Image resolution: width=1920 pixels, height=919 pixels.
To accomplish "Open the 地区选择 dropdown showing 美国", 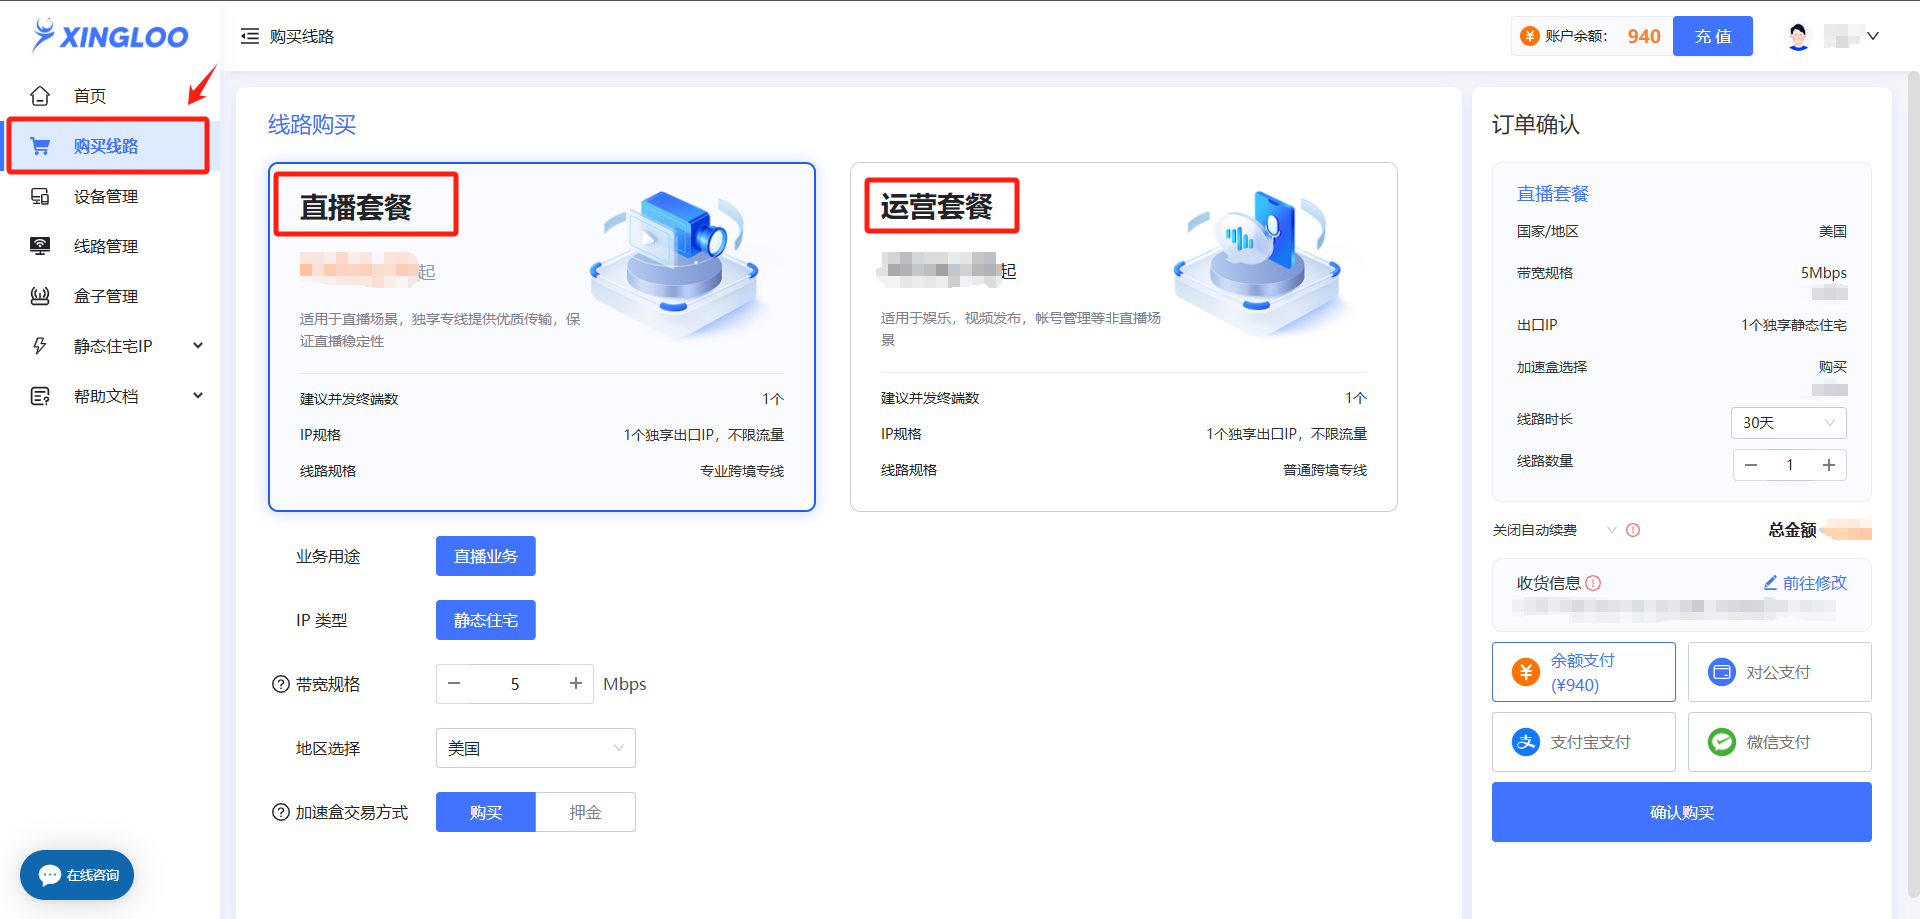I will point(536,748).
